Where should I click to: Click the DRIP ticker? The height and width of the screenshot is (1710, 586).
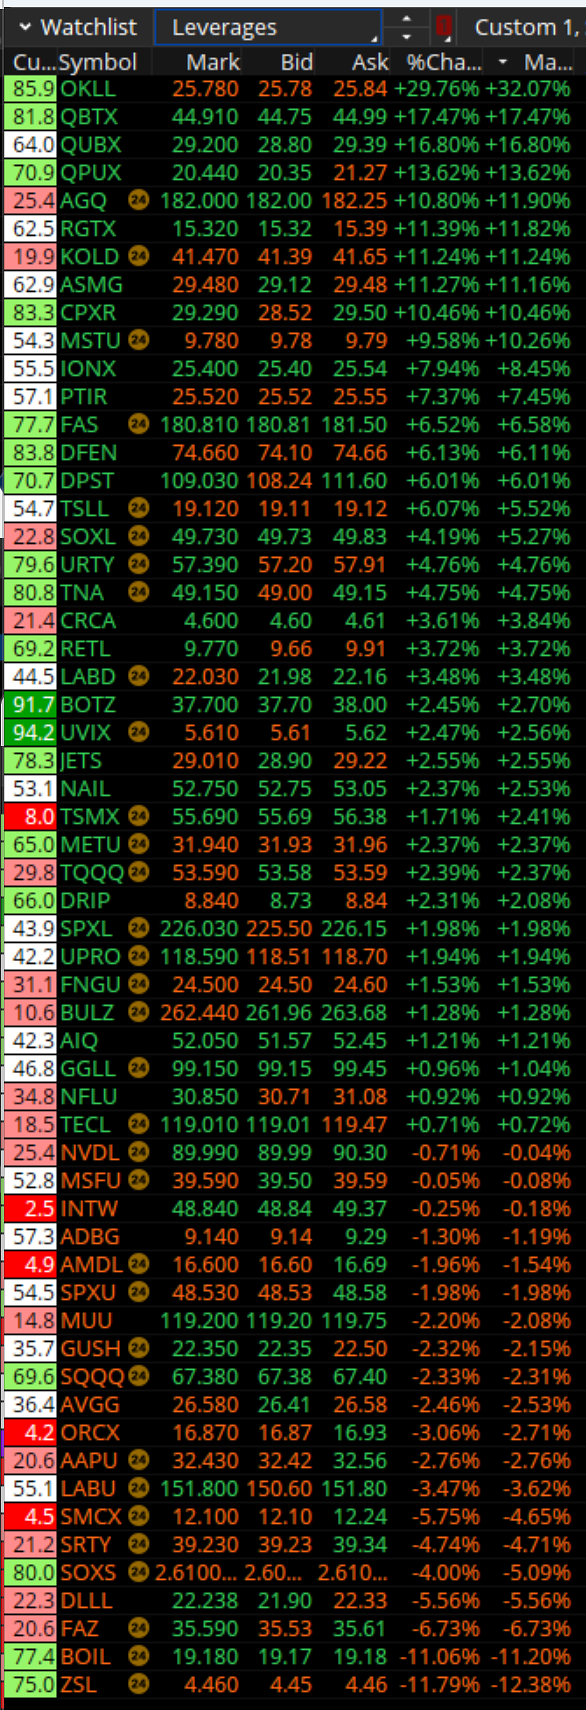[85, 900]
